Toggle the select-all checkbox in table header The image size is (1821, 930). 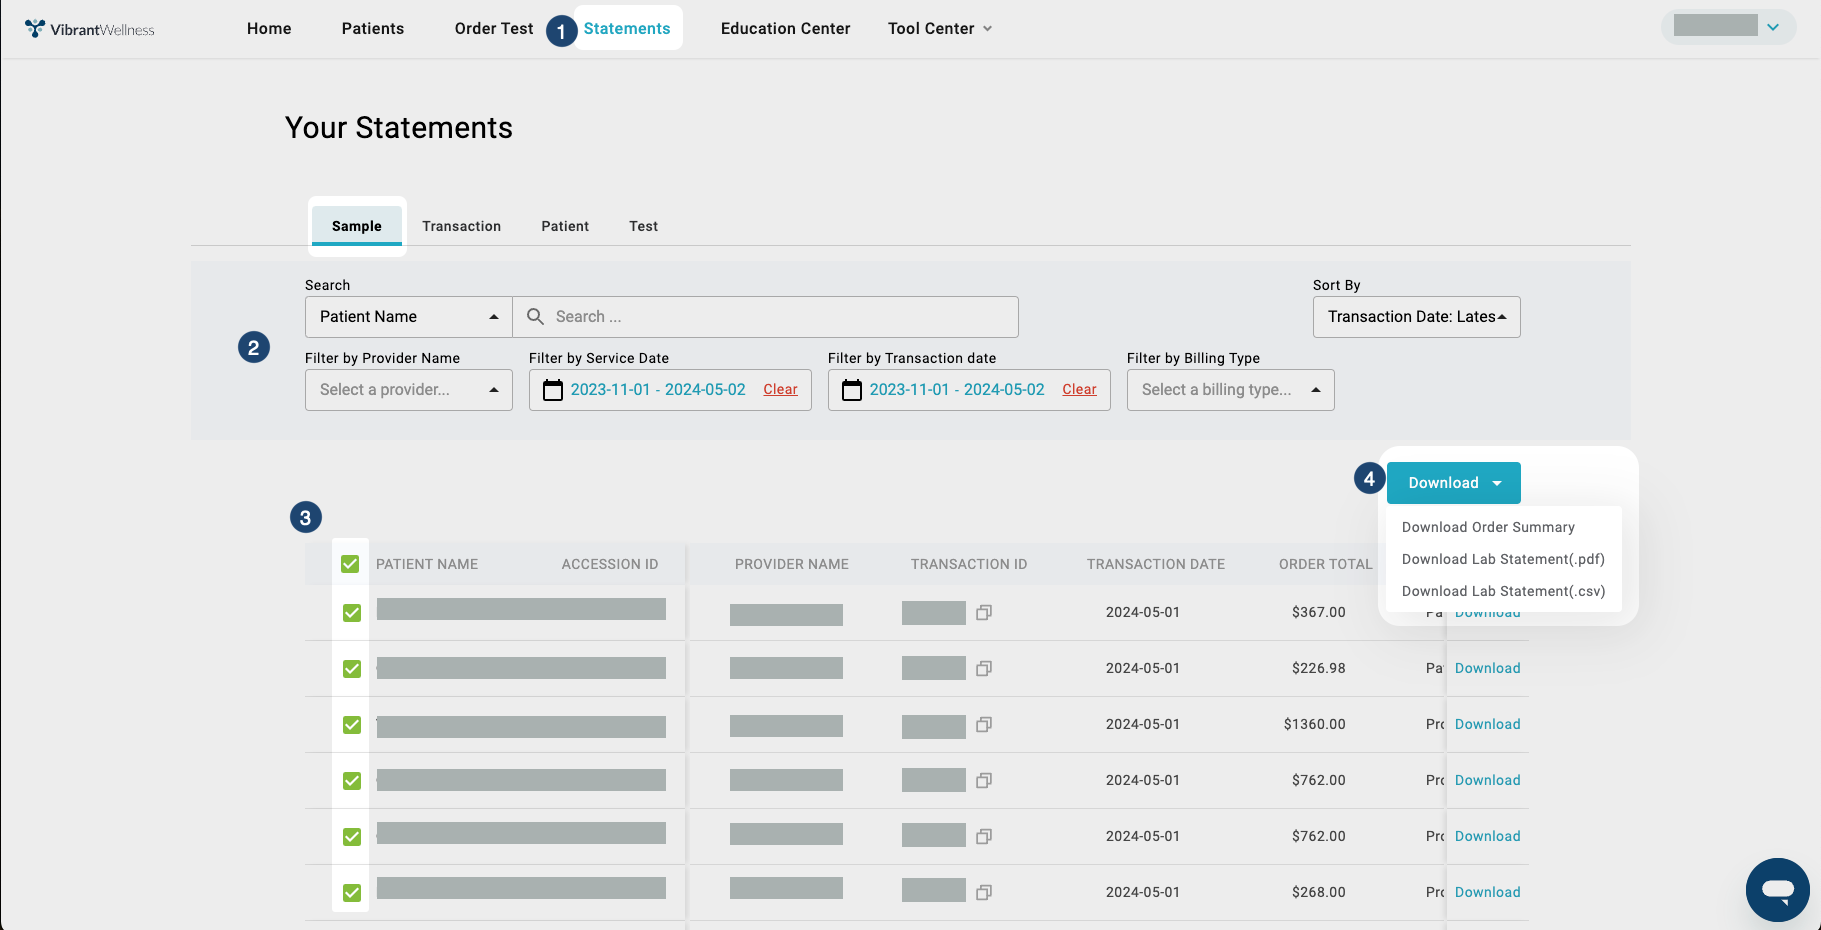click(350, 564)
